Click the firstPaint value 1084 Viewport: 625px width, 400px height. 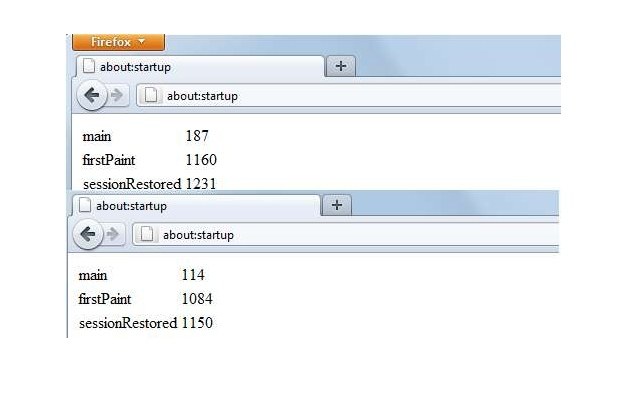click(197, 299)
